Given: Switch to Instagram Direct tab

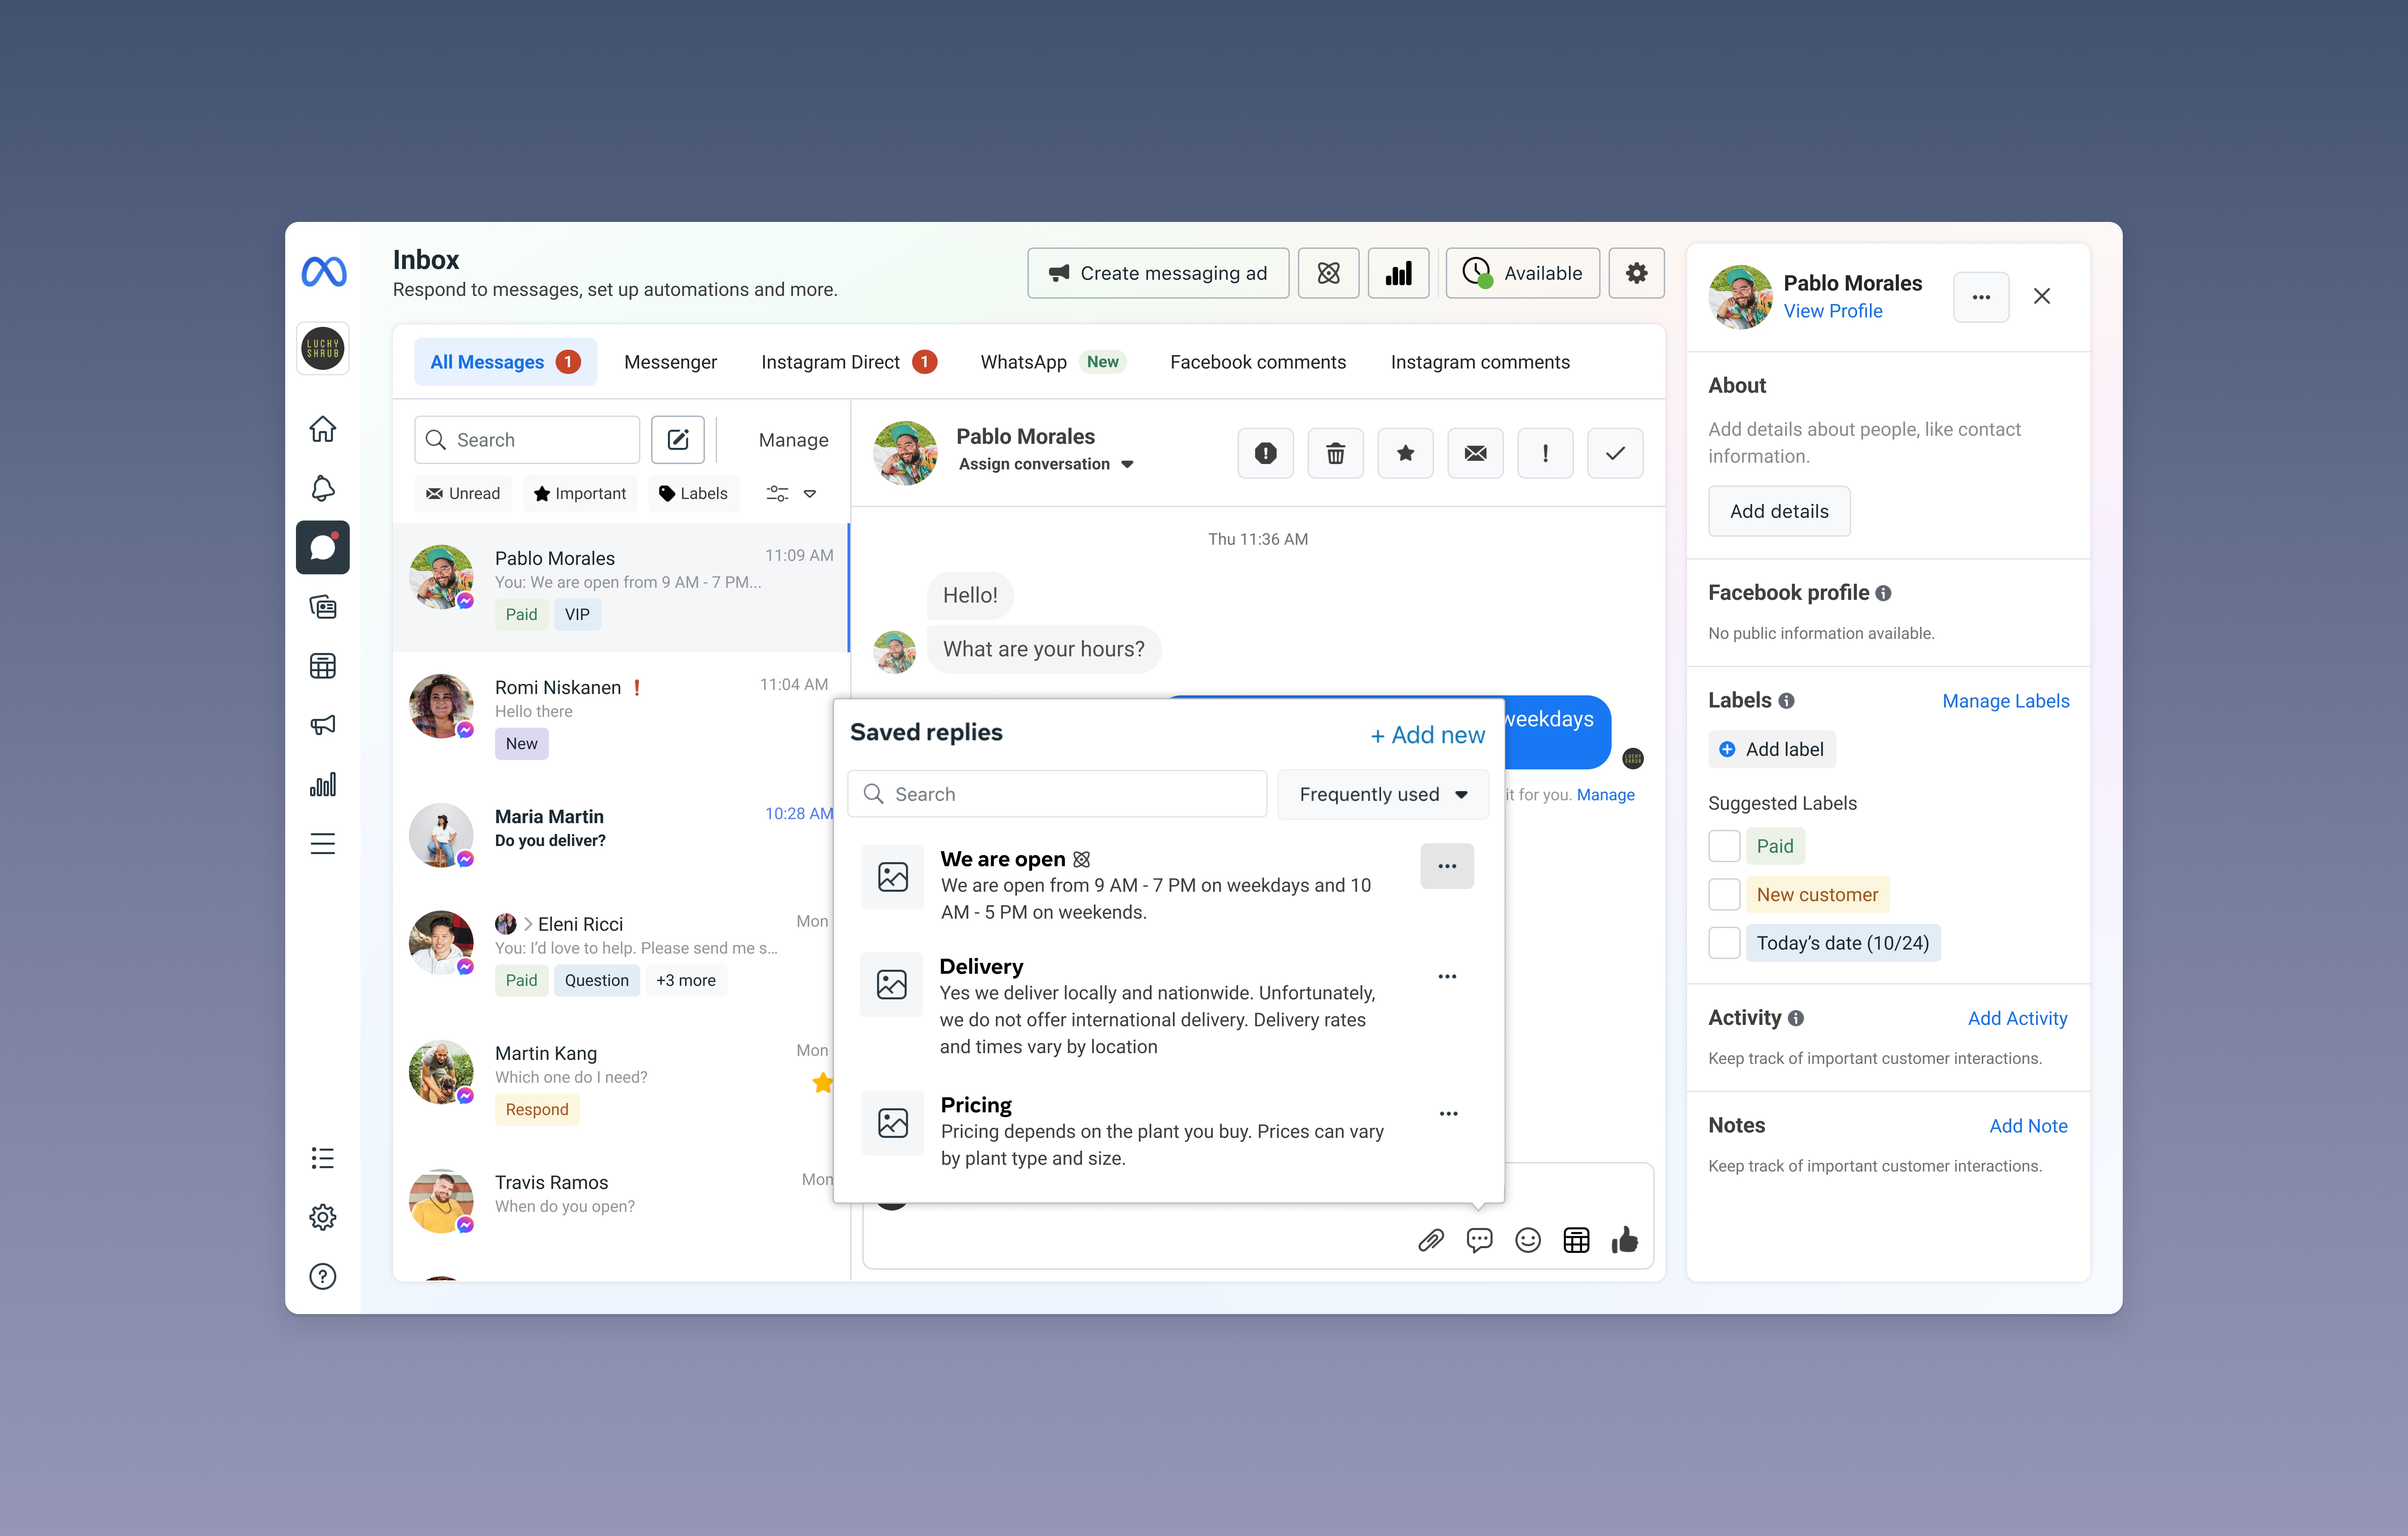Looking at the screenshot, I should click(849, 362).
